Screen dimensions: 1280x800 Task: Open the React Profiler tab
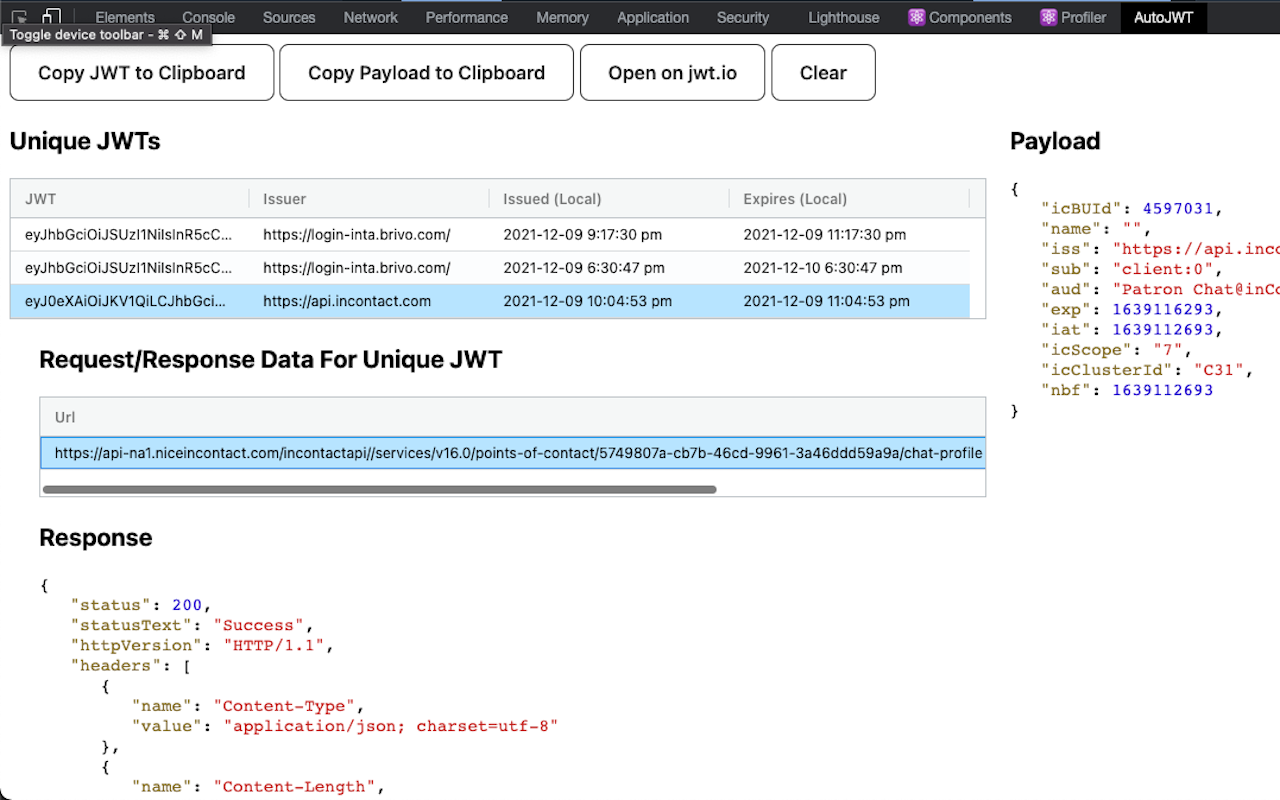[1073, 17]
